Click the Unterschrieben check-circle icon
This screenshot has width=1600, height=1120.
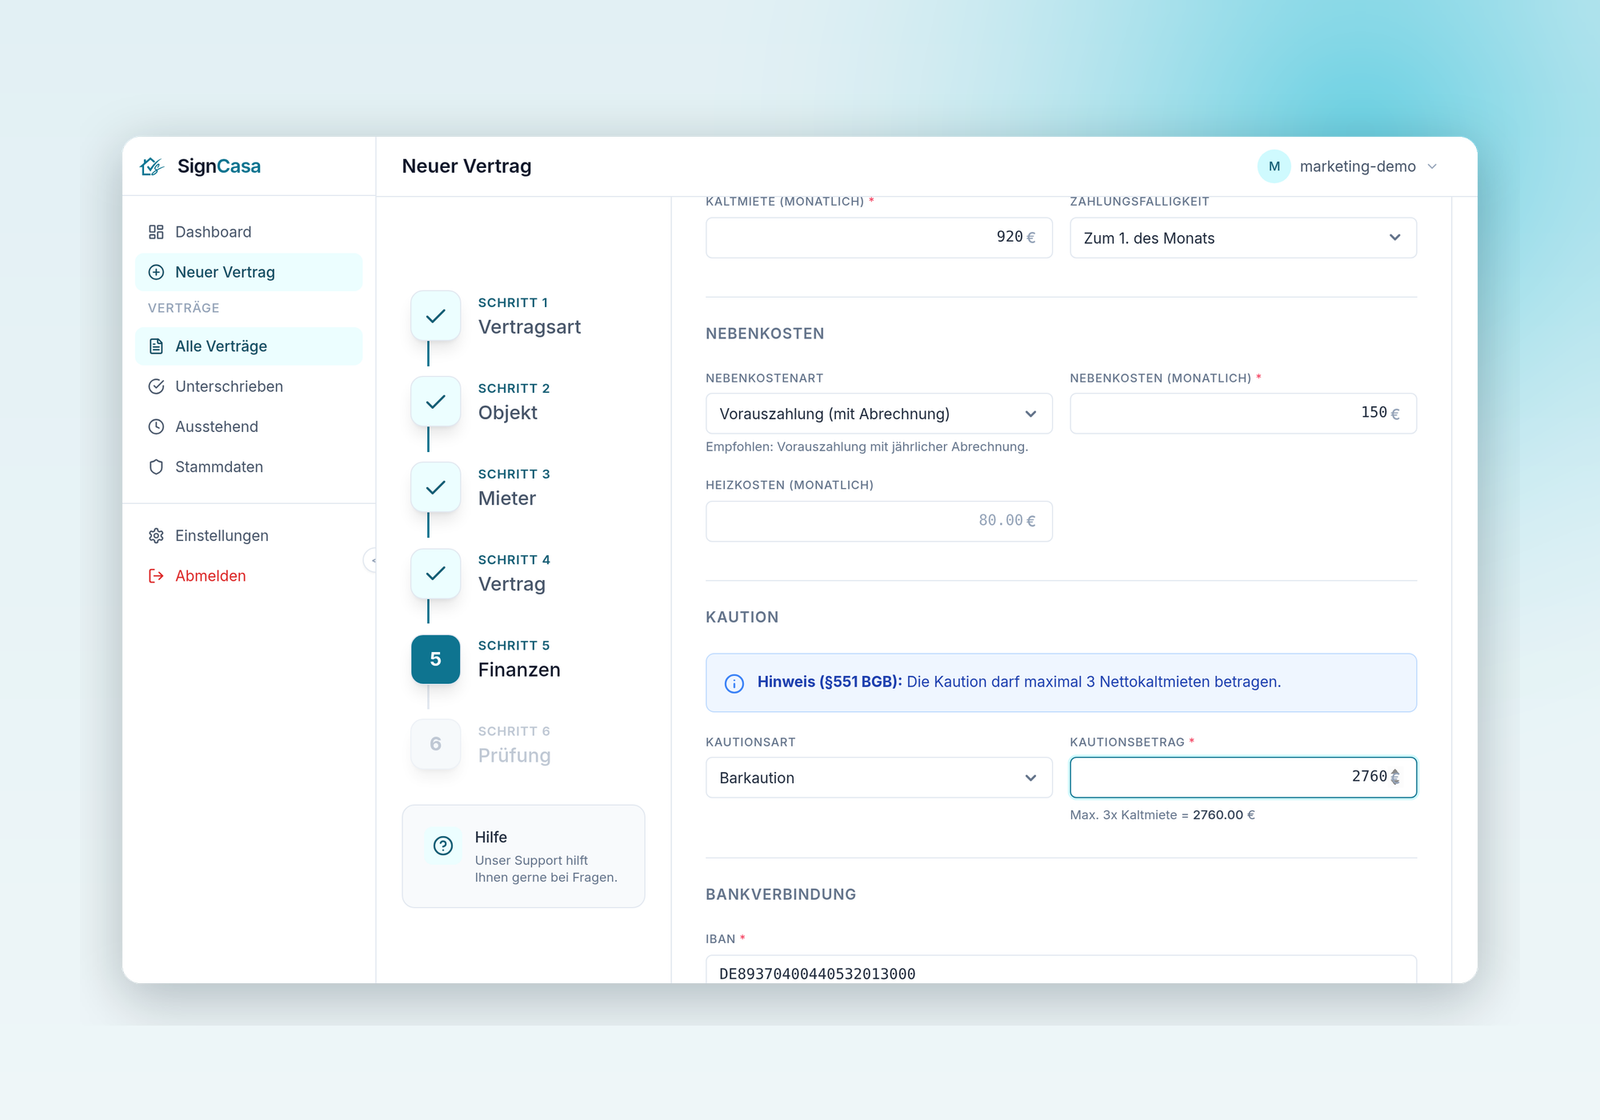point(156,386)
